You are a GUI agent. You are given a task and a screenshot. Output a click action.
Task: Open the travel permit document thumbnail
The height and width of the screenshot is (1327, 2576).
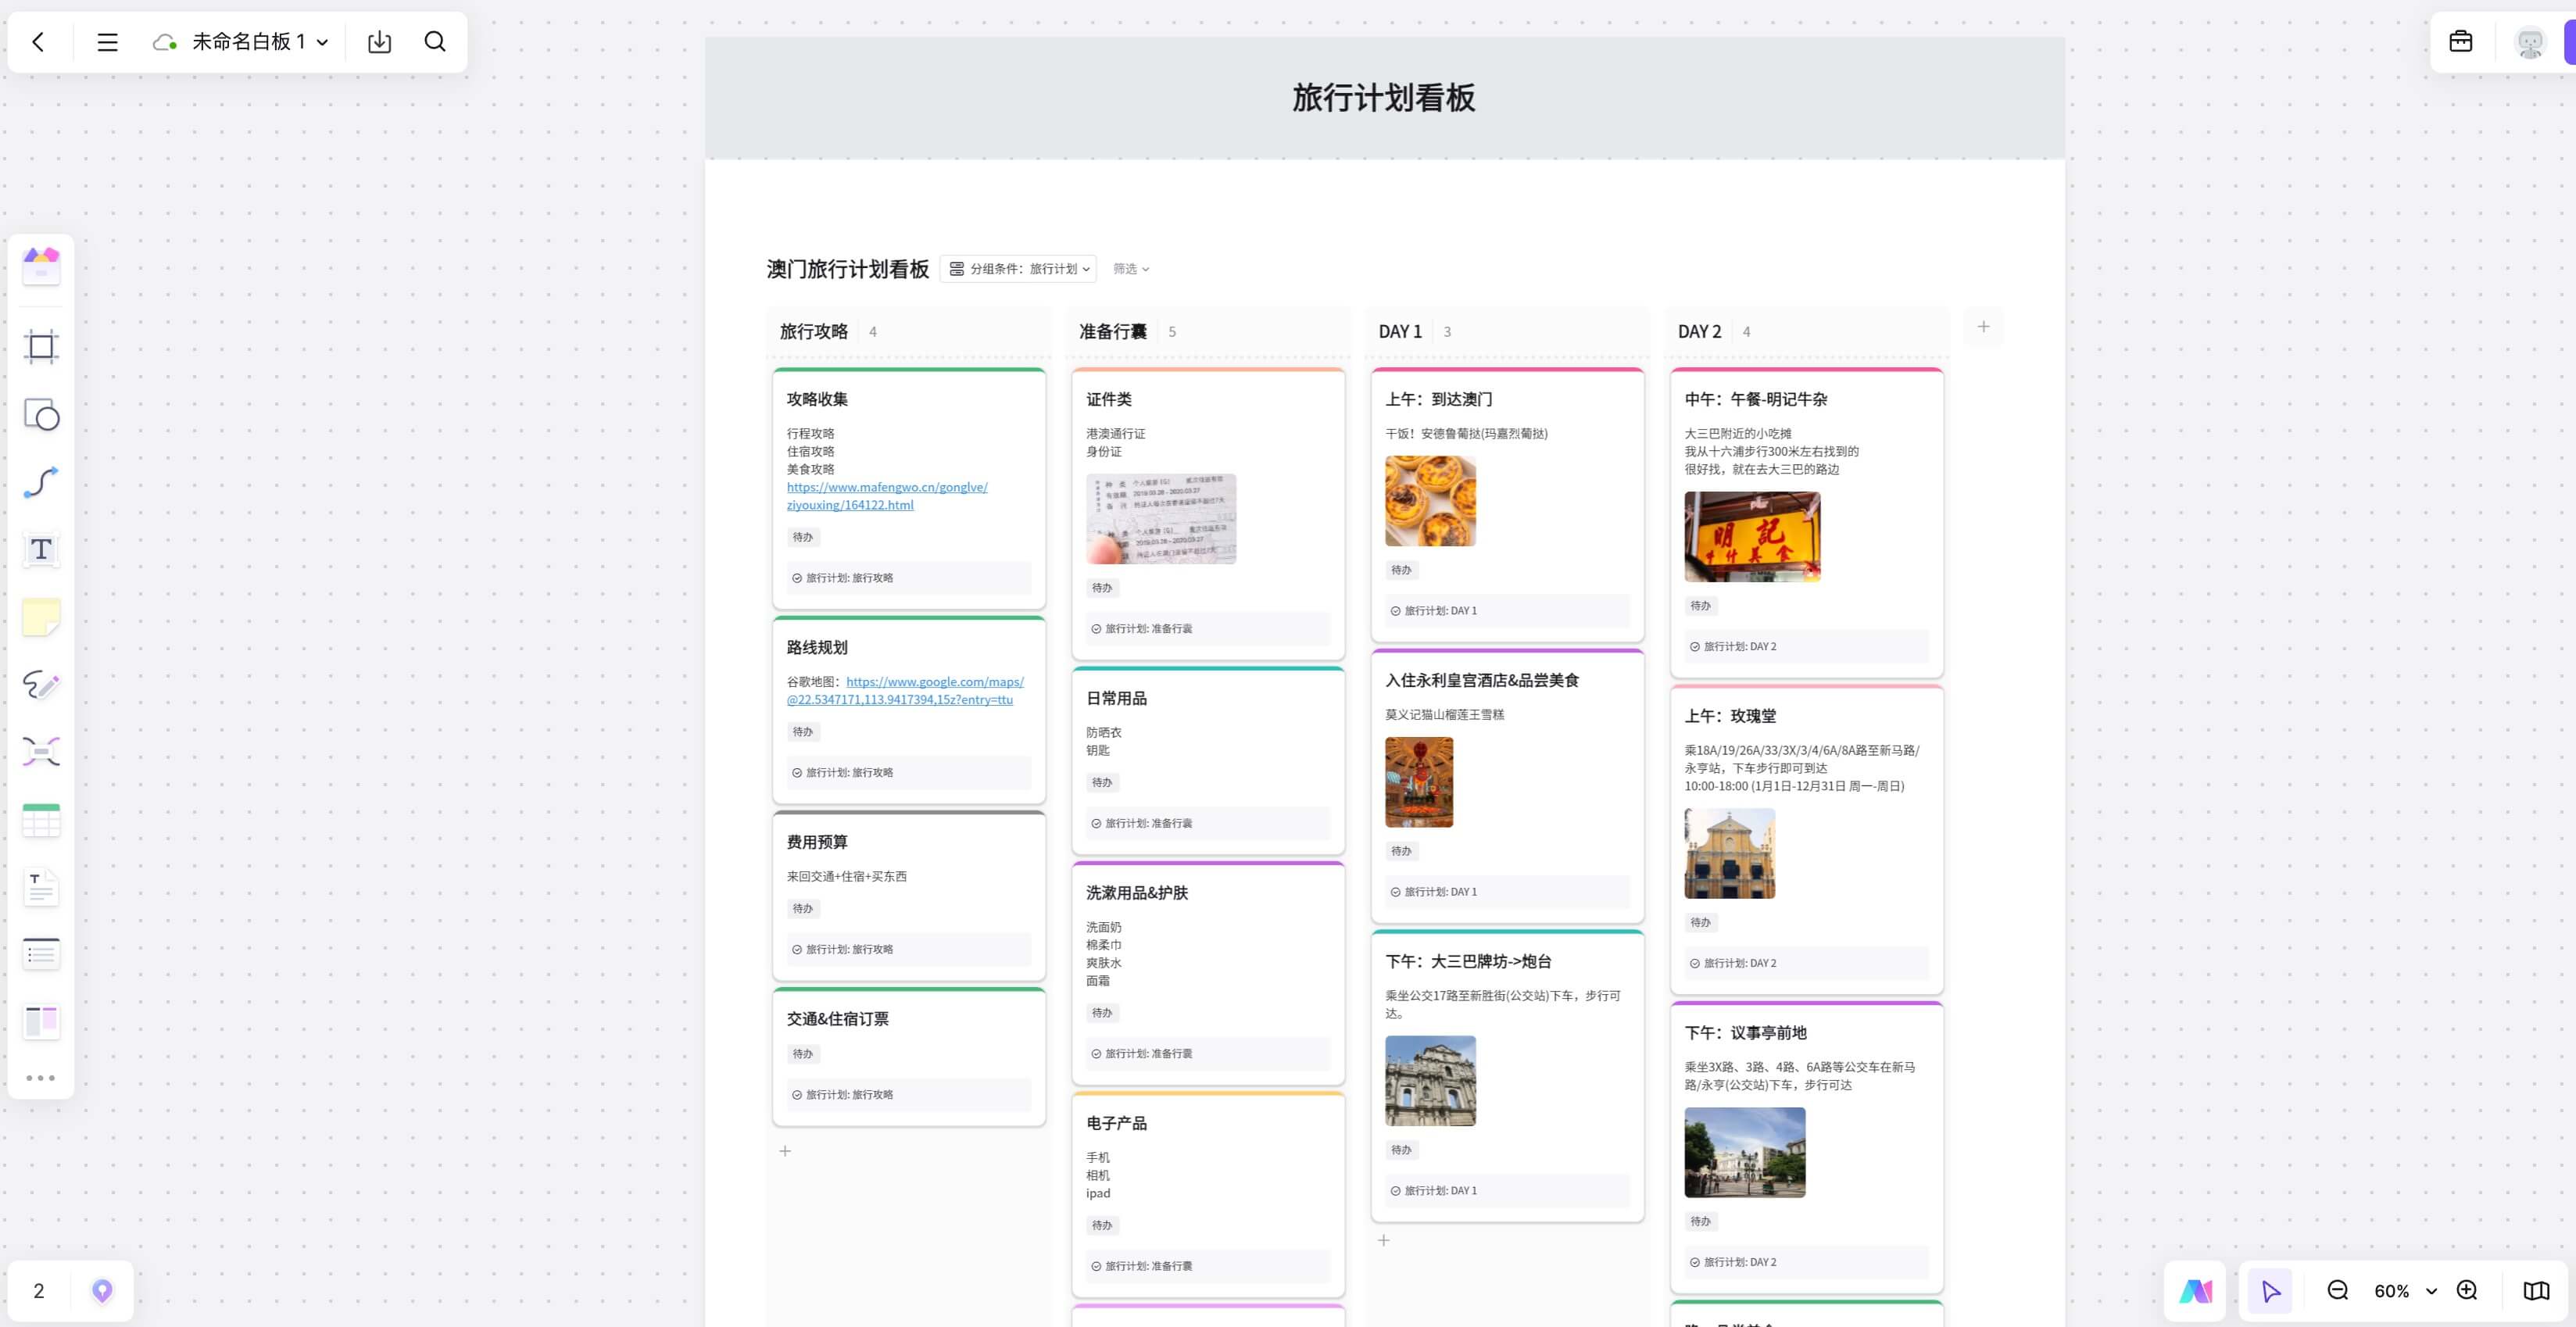pos(1161,519)
